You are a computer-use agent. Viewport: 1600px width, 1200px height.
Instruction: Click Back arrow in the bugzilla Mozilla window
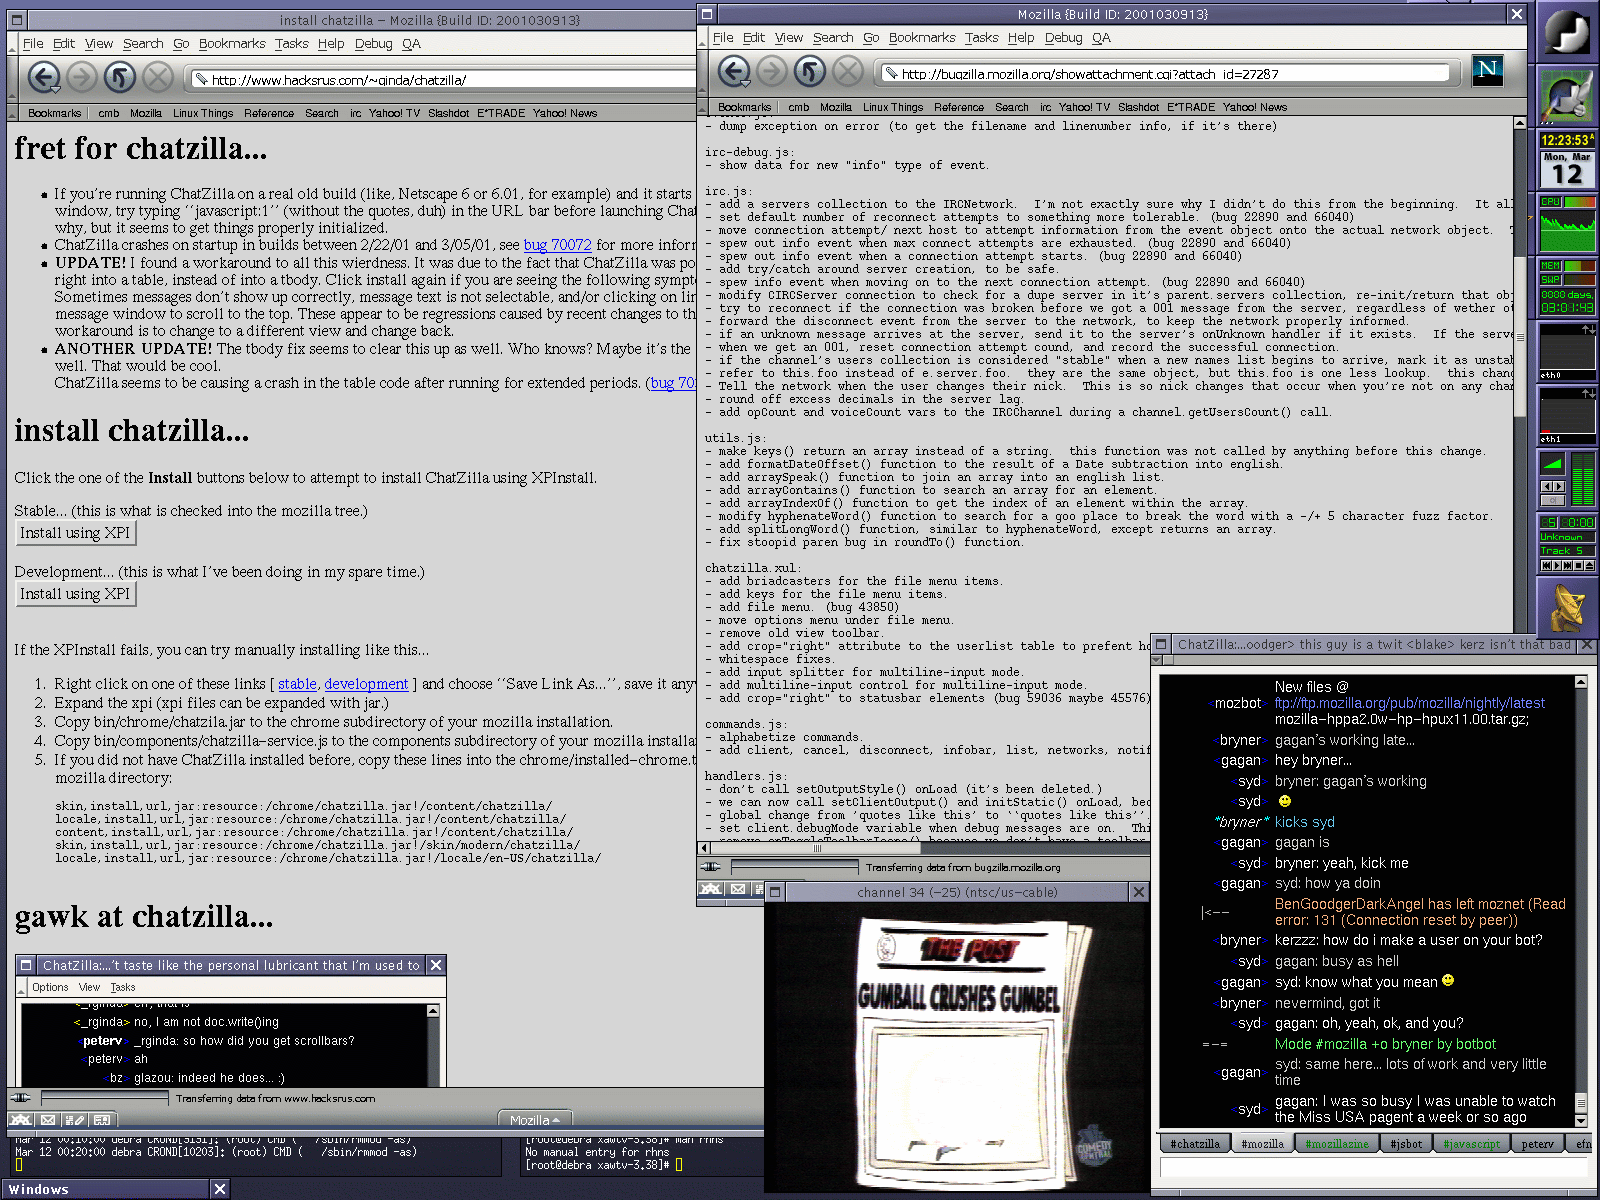coord(734,71)
